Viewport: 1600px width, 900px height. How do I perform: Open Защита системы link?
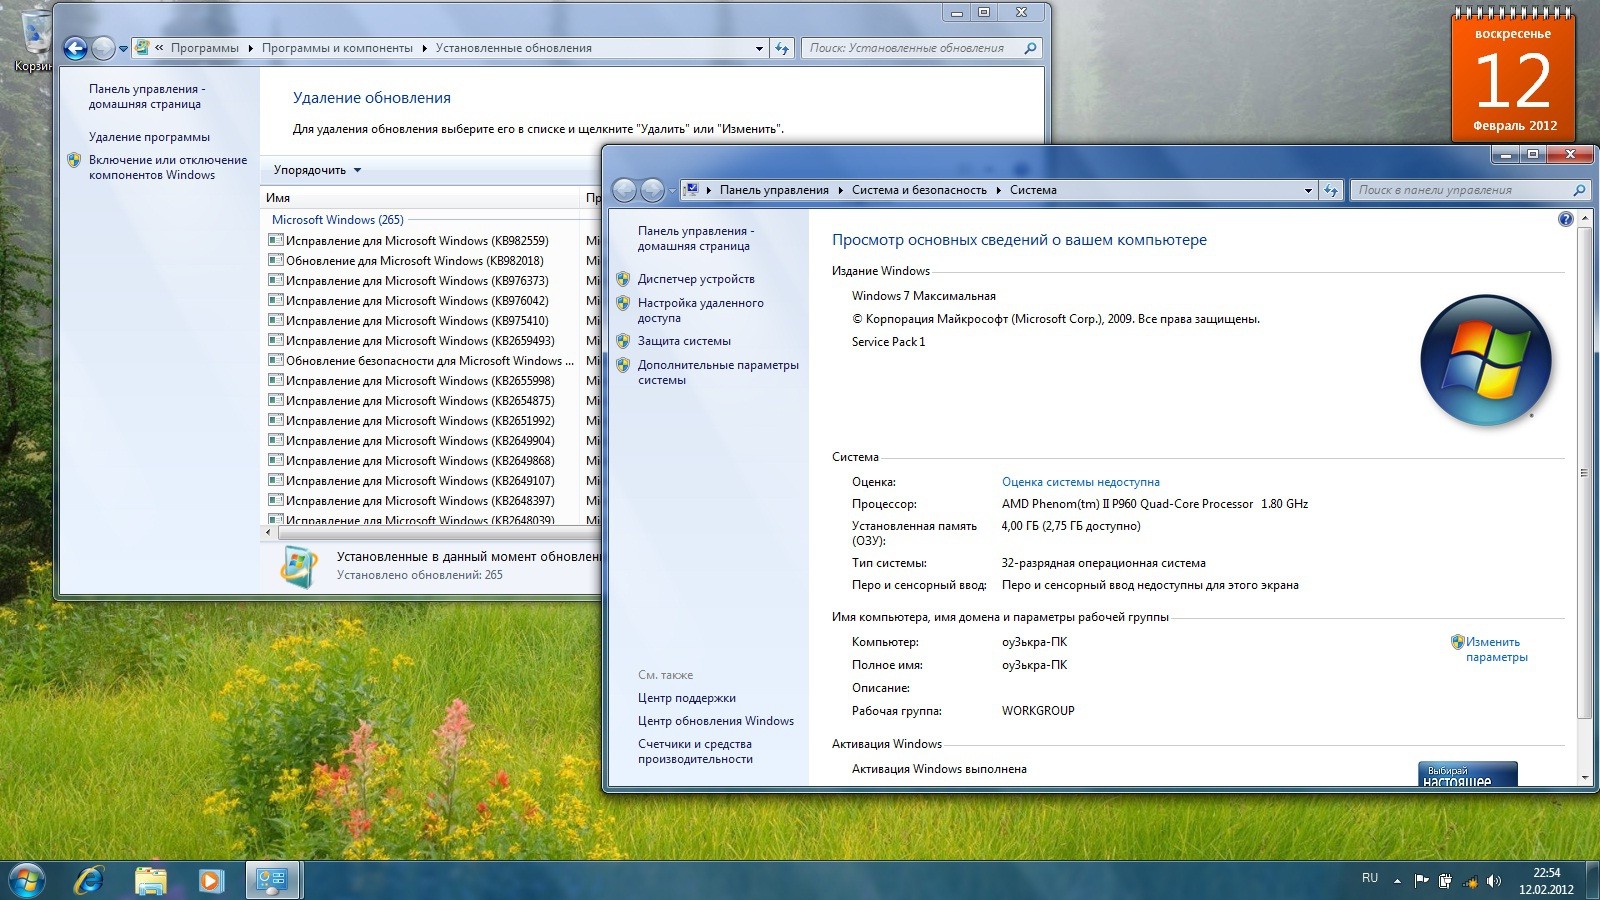pyautogui.click(x=684, y=341)
